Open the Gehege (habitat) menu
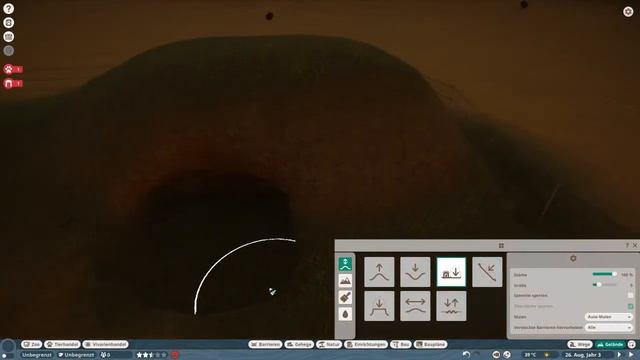The image size is (640, 360). click(299, 344)
